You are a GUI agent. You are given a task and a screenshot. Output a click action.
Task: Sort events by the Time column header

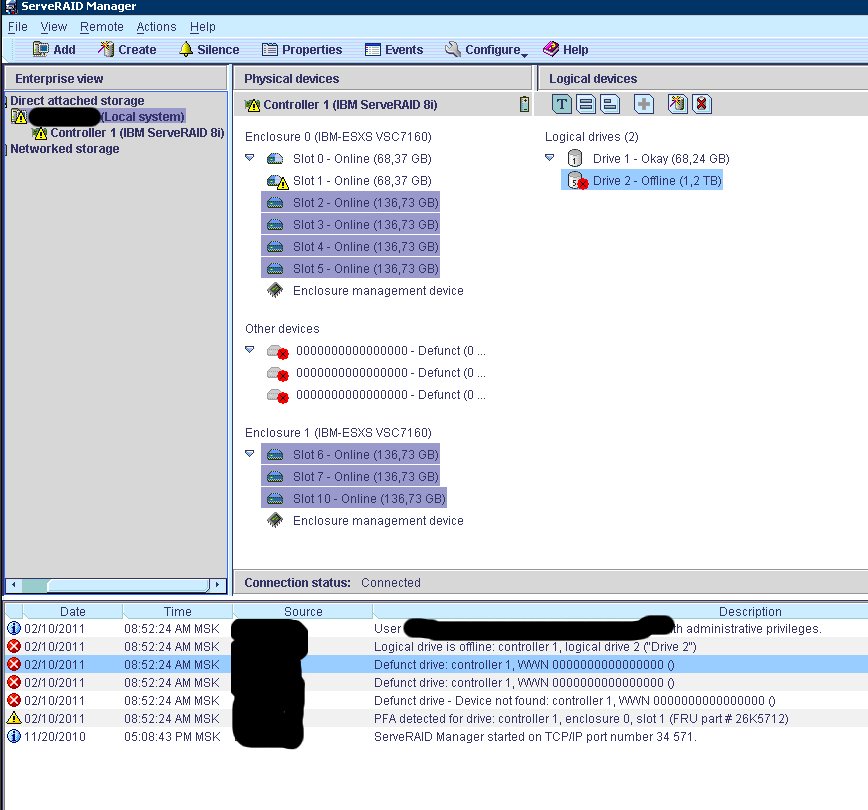point(178,611)
